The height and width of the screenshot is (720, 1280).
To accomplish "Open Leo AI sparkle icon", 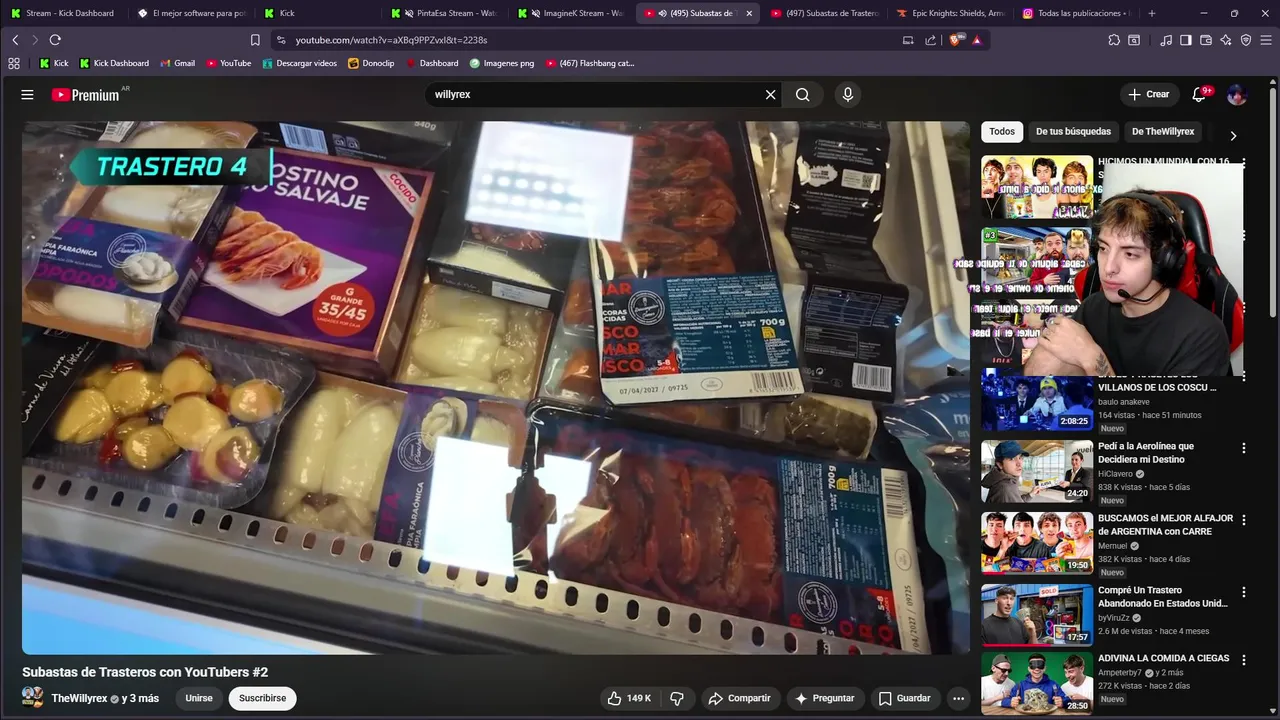I will pyautogui.click(x=1226, y=40).
